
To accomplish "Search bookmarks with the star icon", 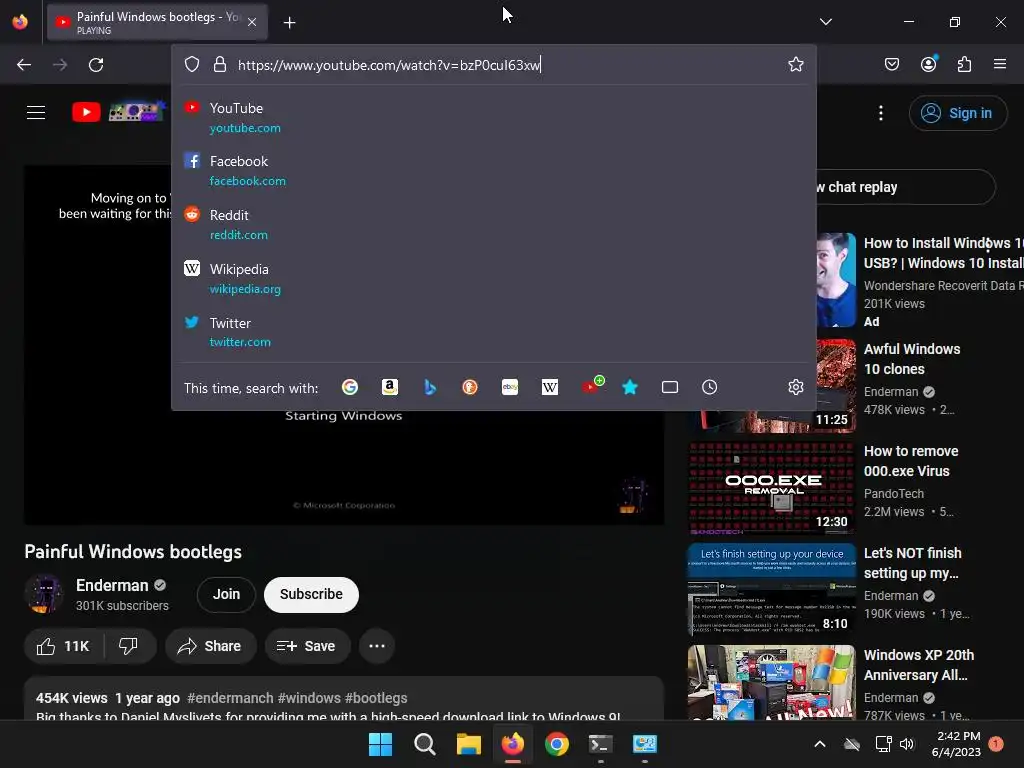I will pyautogui.click(x=630, y=387).
